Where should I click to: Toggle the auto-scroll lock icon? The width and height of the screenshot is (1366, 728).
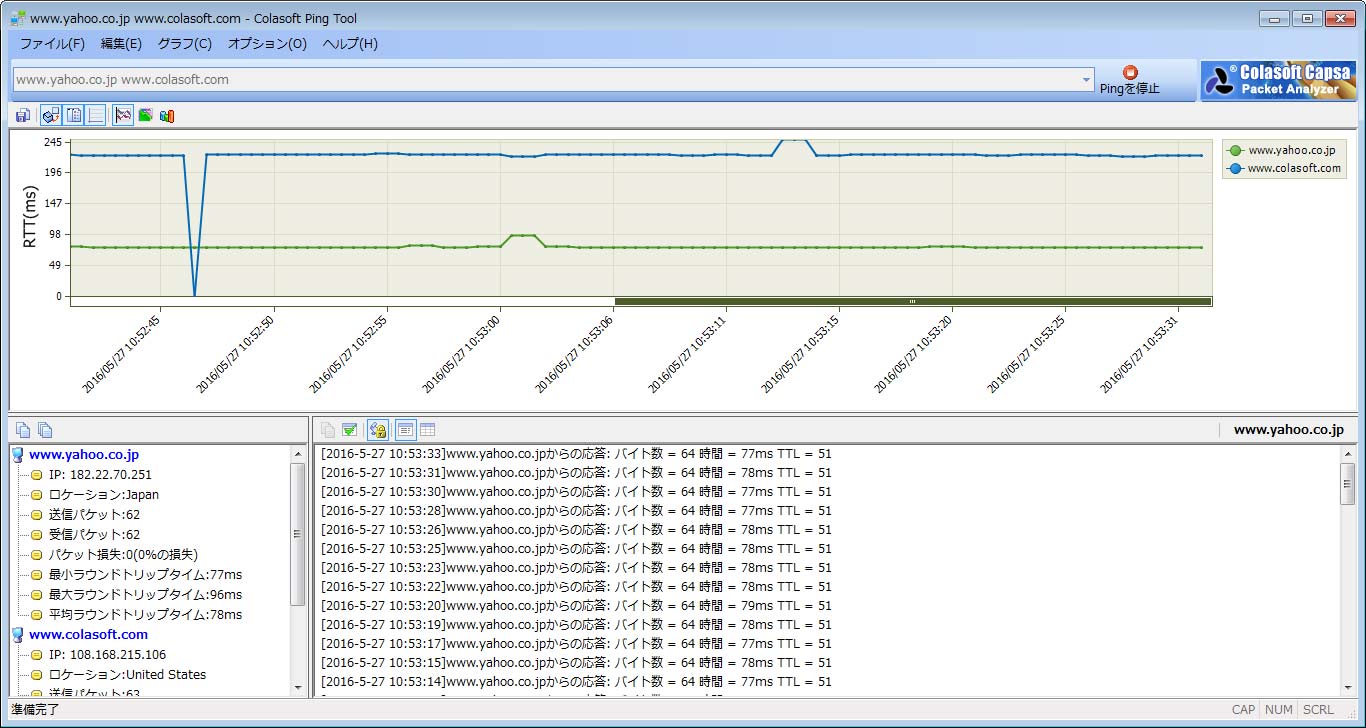(x=377, y=430)
